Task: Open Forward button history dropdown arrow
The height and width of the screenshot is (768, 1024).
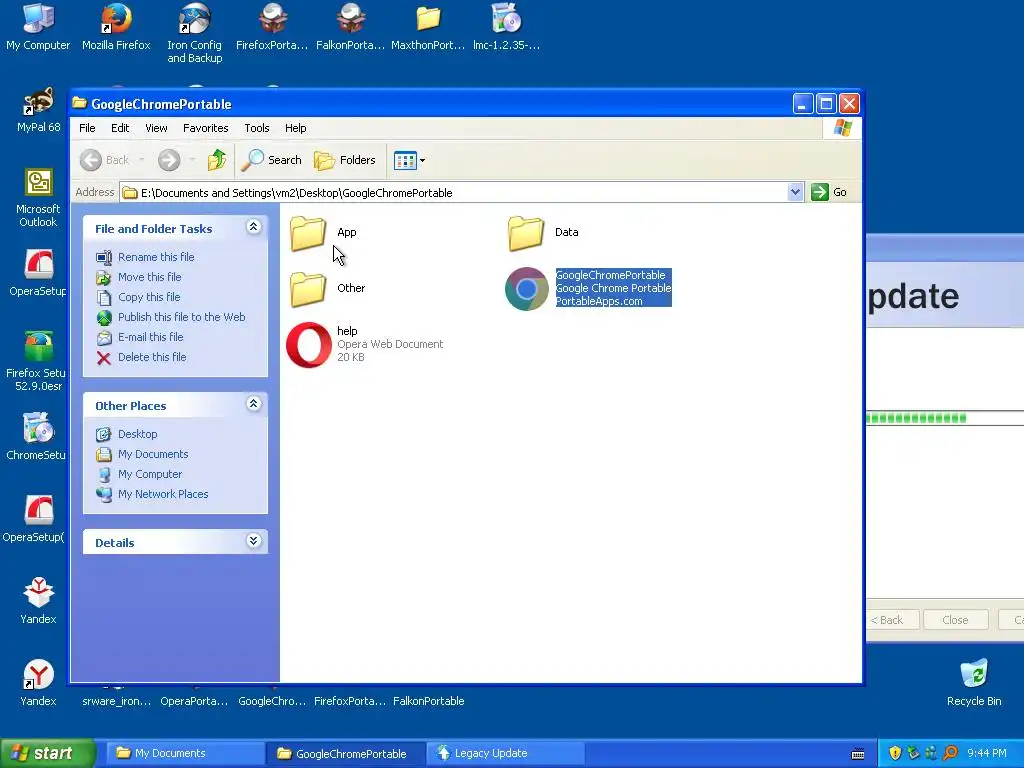Action: 192,160
